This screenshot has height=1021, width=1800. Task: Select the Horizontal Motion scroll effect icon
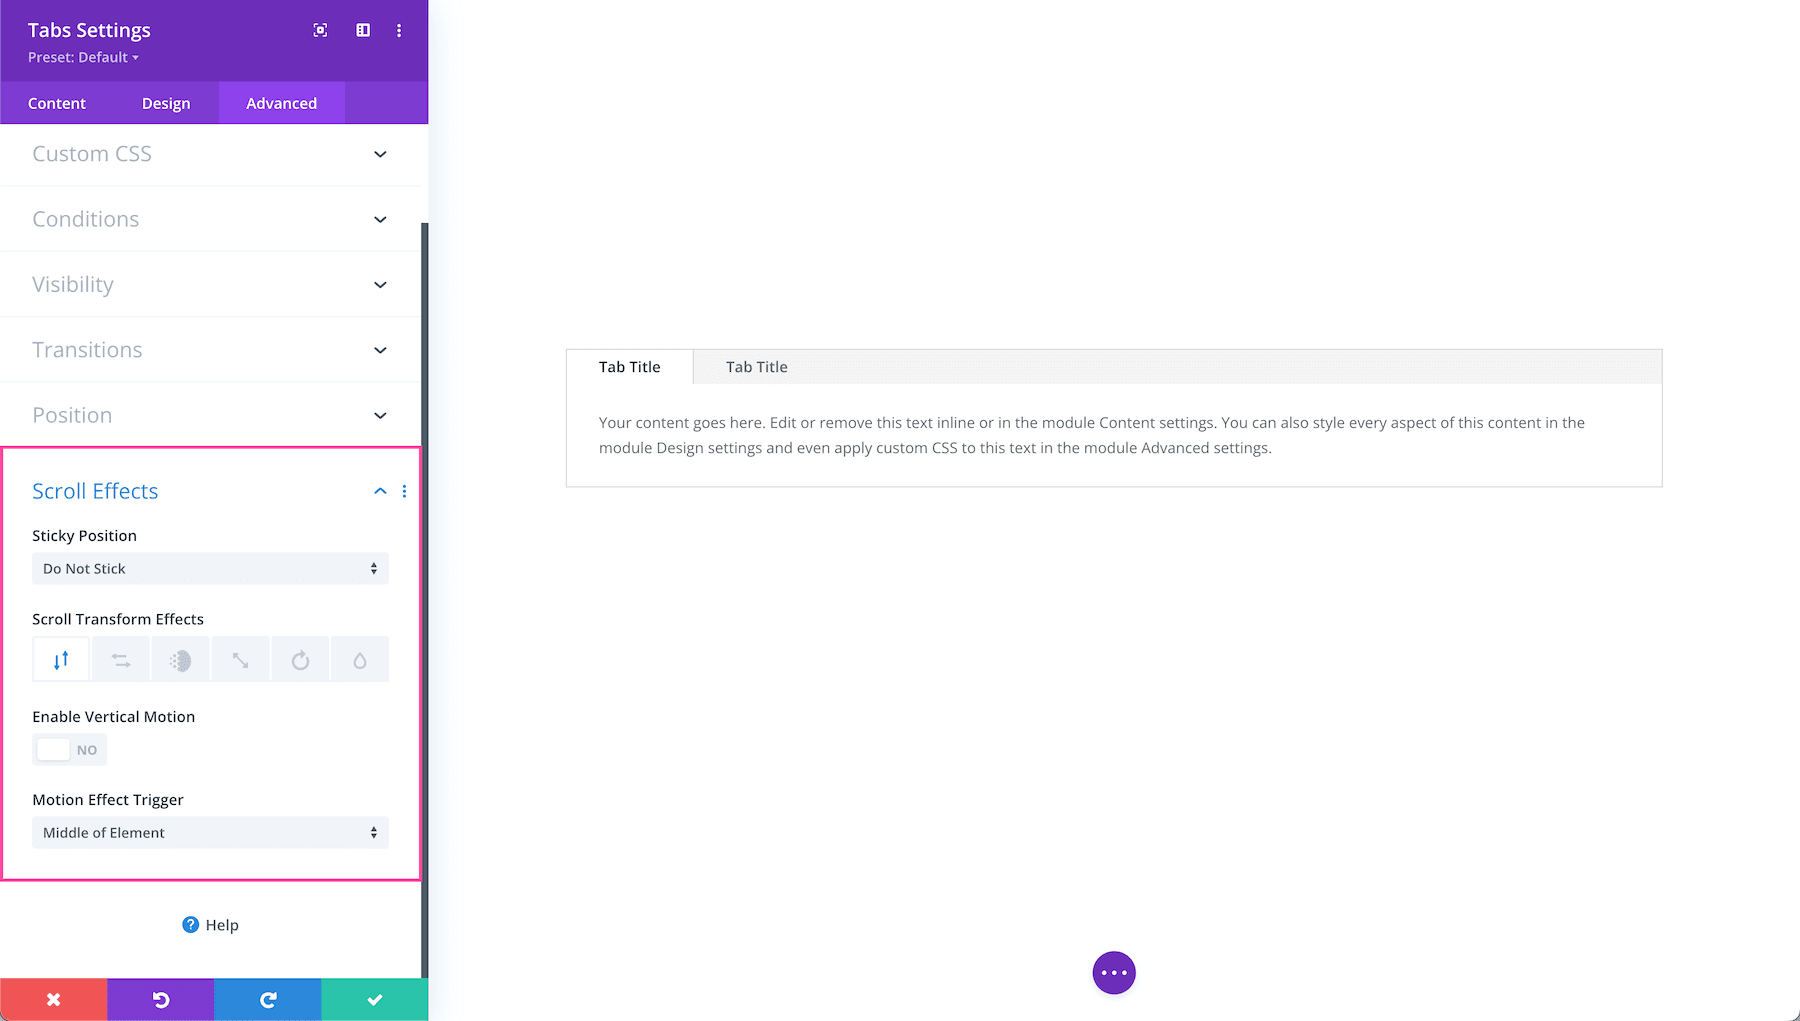point(120,659)
